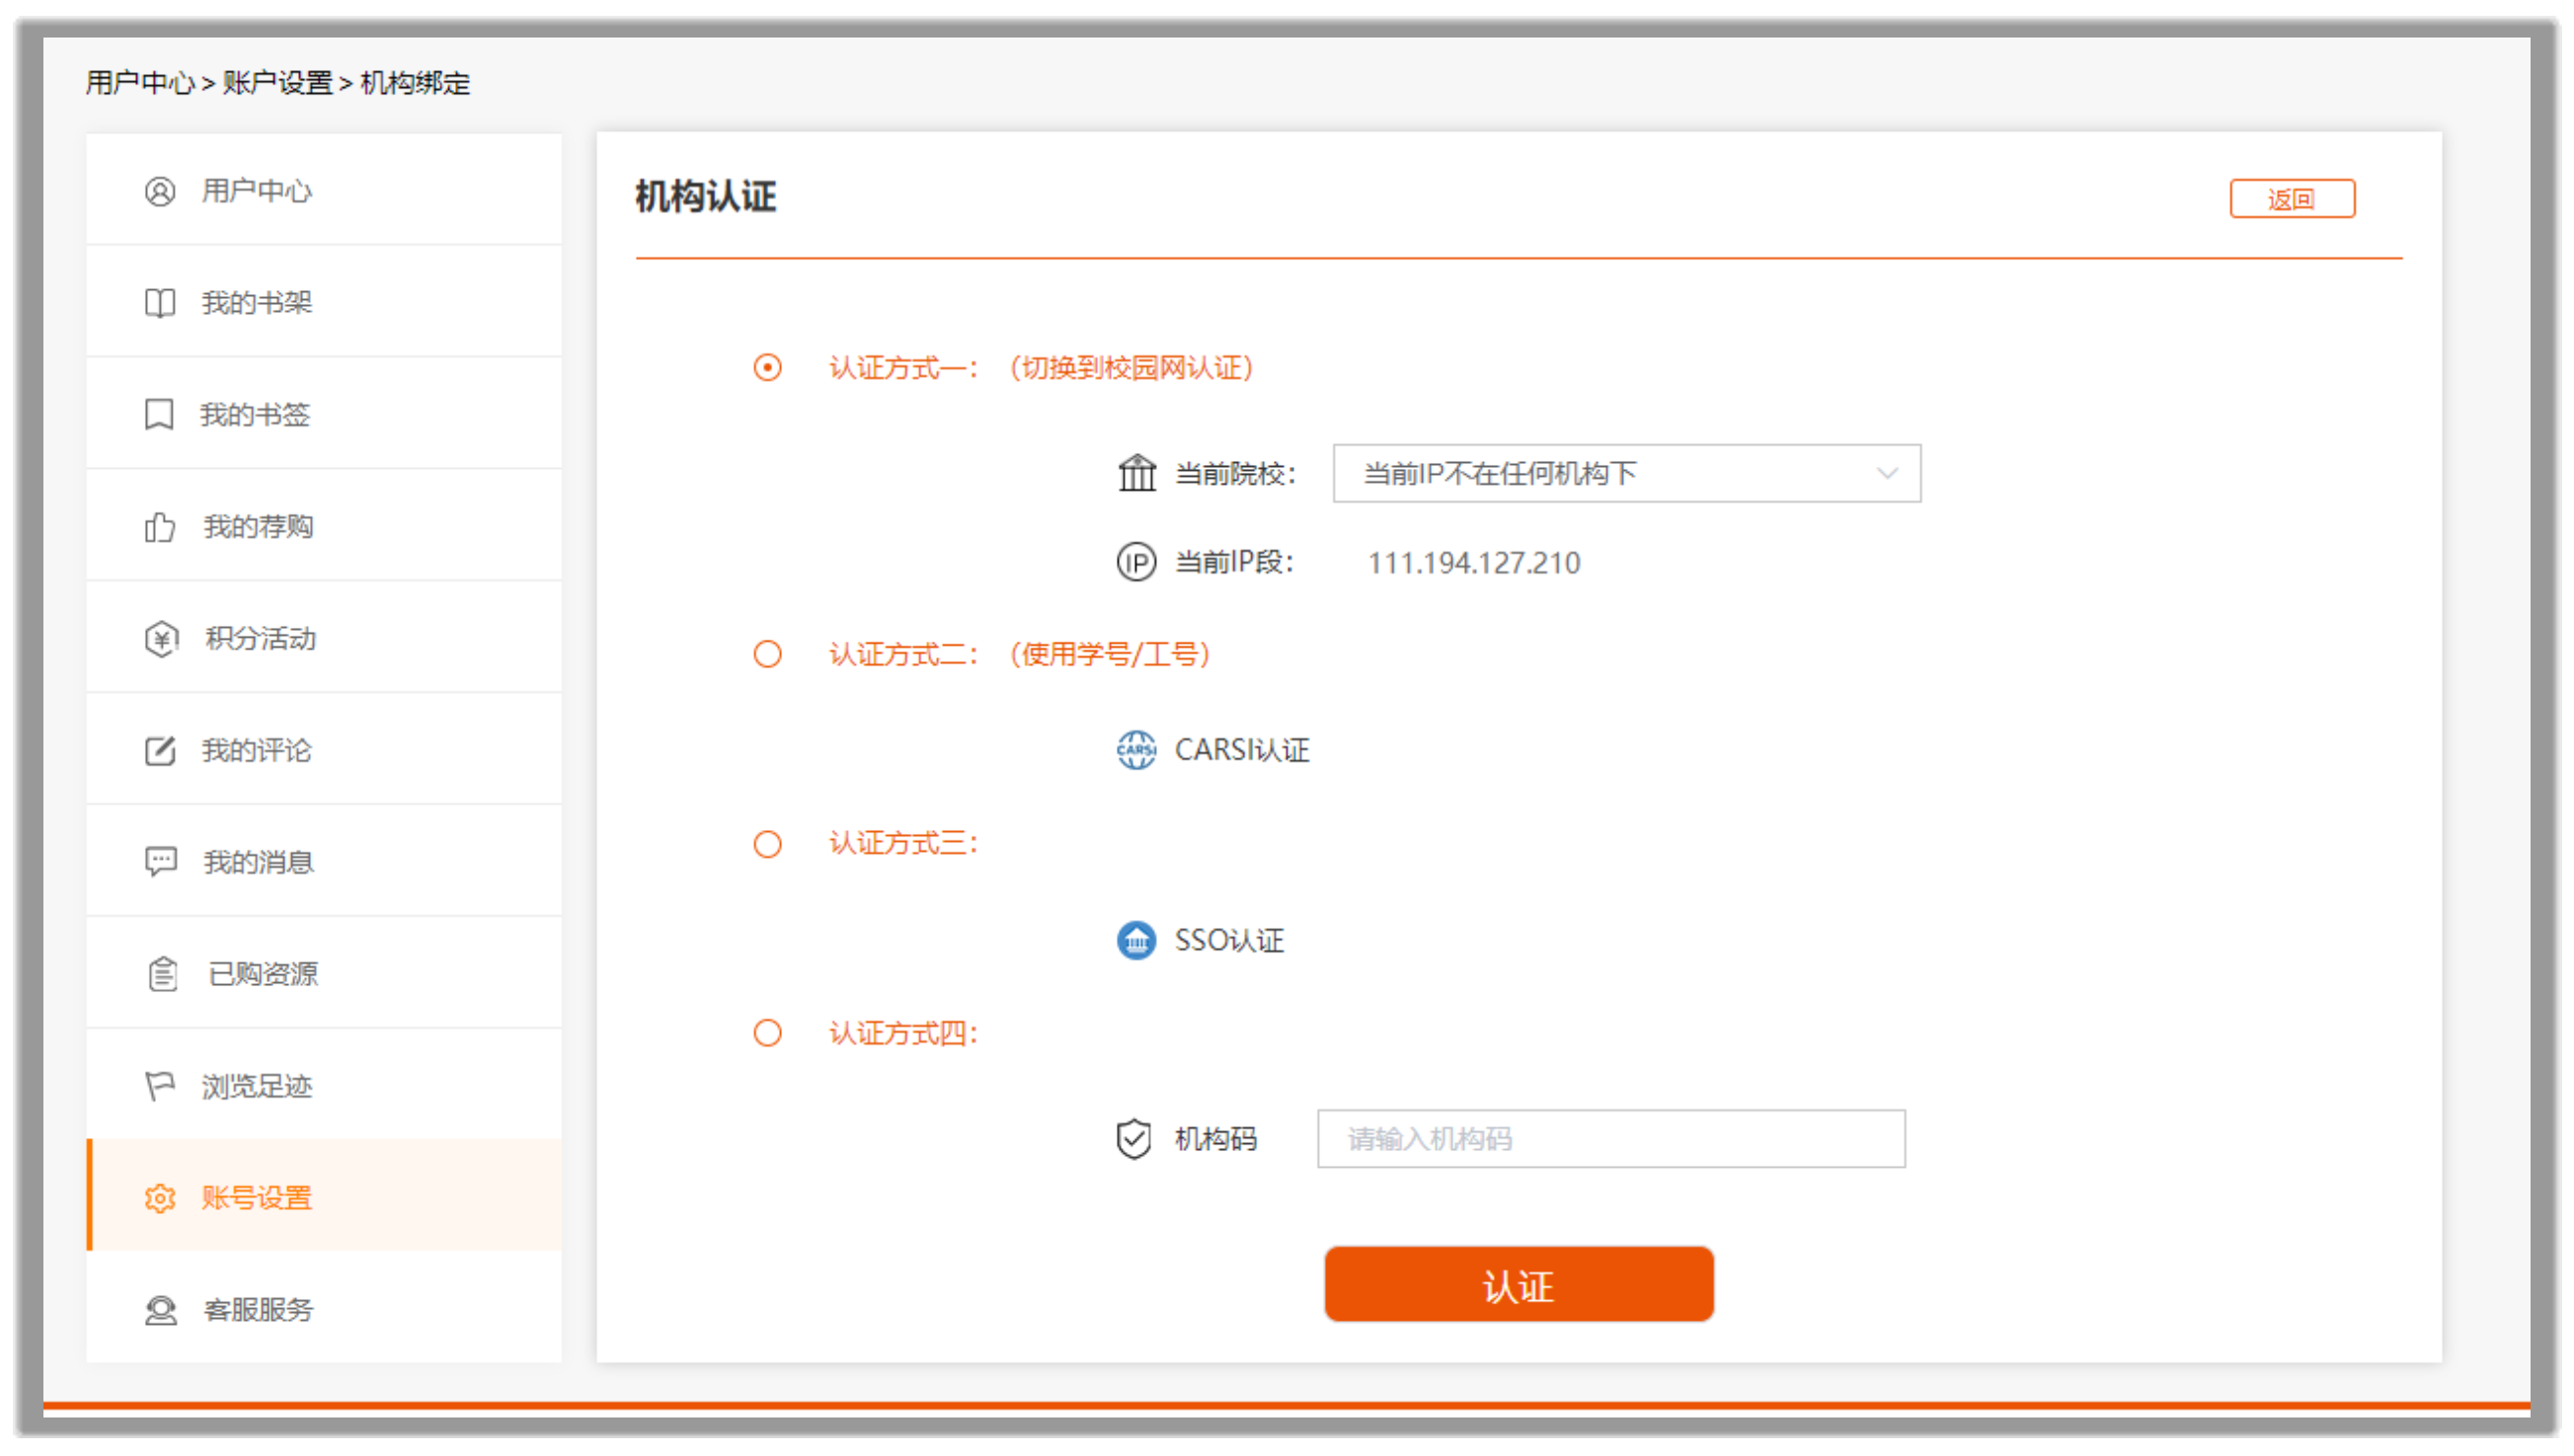Click the book icon for 我的书架
Viewport: 2574px width, 1456px height.
(160, 303)
